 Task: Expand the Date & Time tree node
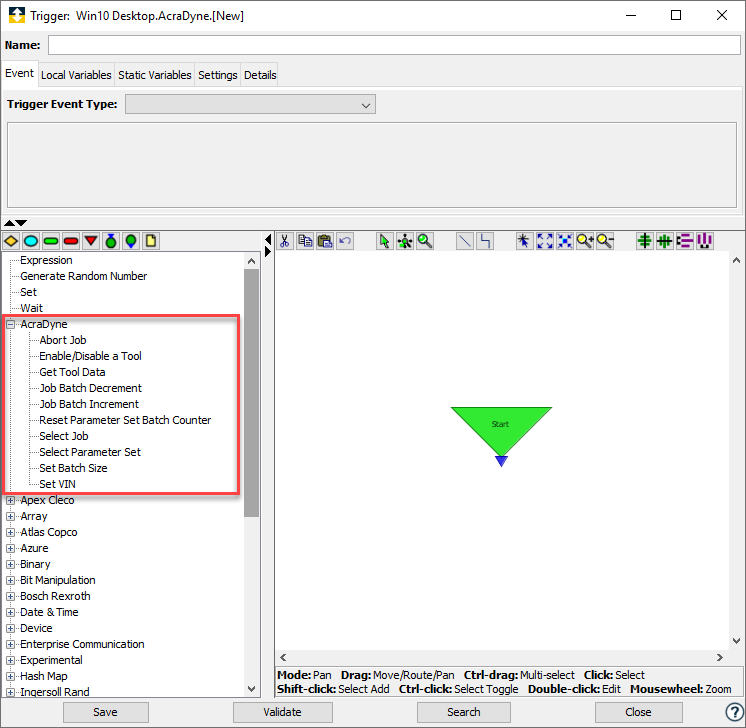click(10, 612)
